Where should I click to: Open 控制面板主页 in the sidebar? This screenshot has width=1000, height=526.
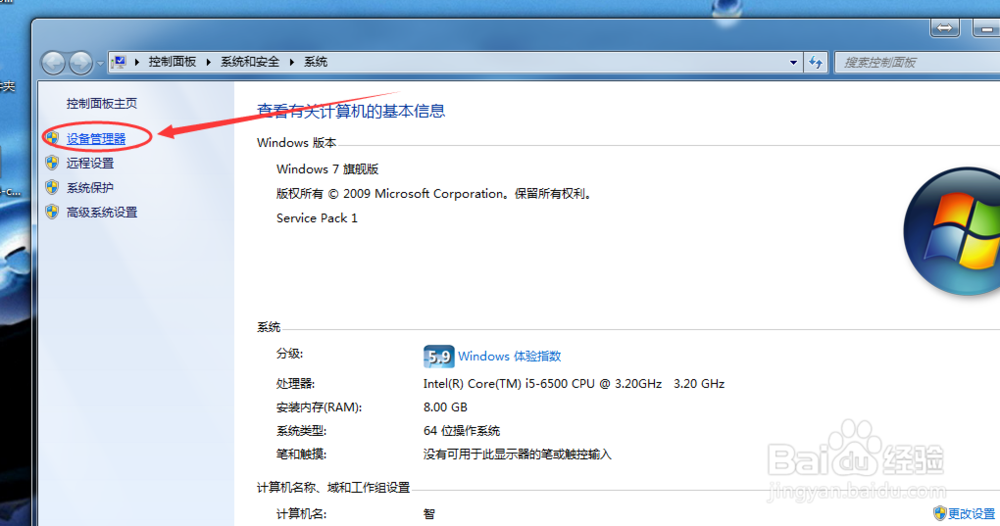[x=101, y=103]
